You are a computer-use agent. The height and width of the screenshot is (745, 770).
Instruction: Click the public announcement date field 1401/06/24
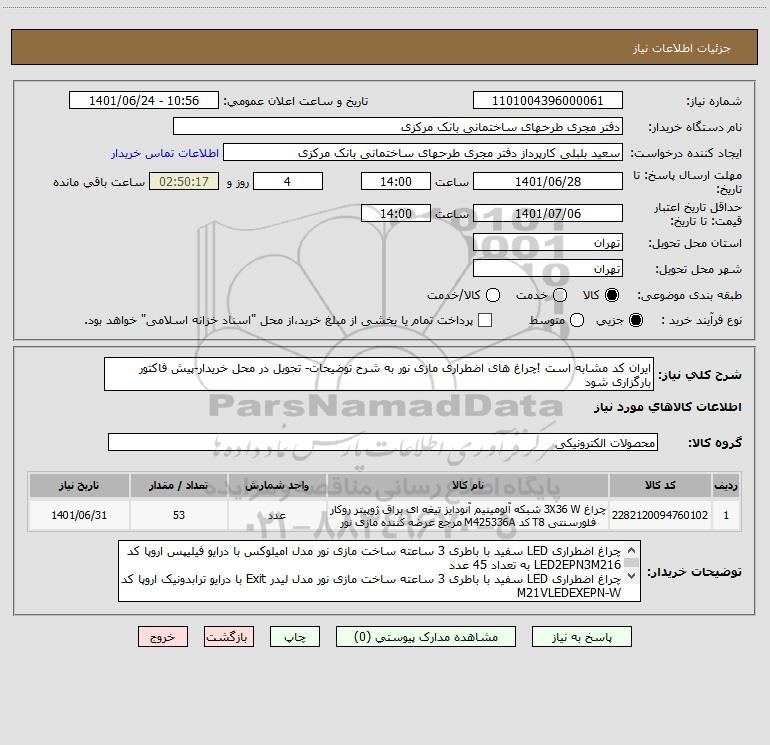144,101
